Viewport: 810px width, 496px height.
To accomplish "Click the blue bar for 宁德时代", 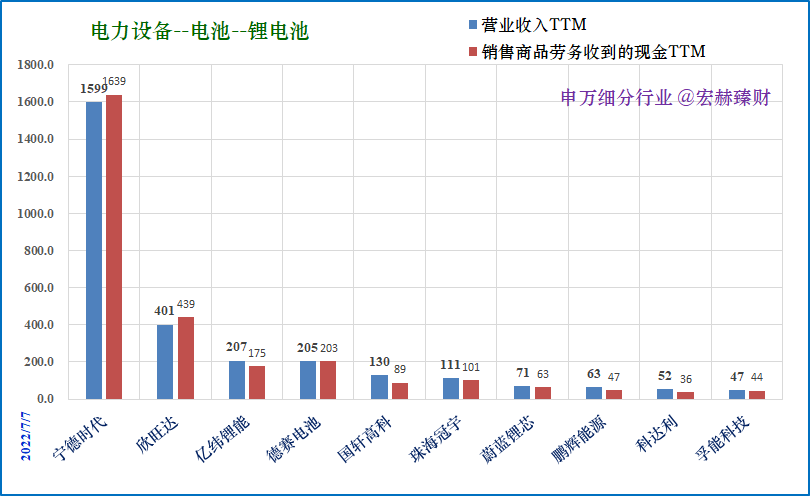I will (x=94, y=250).
